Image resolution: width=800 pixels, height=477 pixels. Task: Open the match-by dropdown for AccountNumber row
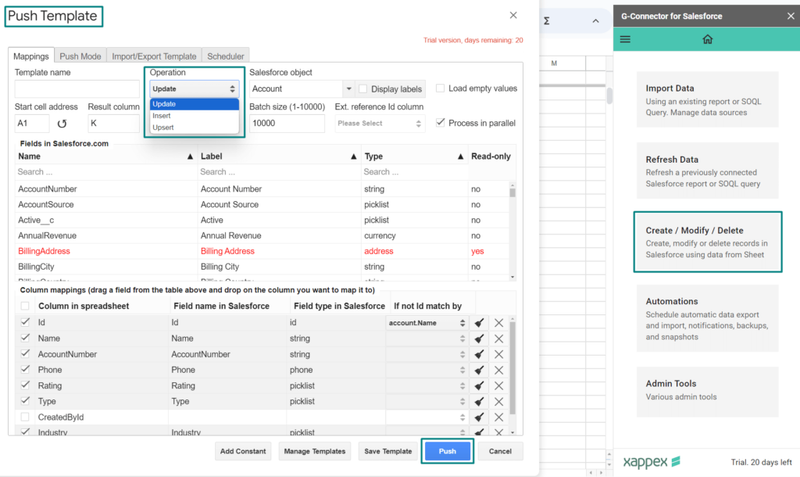427,355
